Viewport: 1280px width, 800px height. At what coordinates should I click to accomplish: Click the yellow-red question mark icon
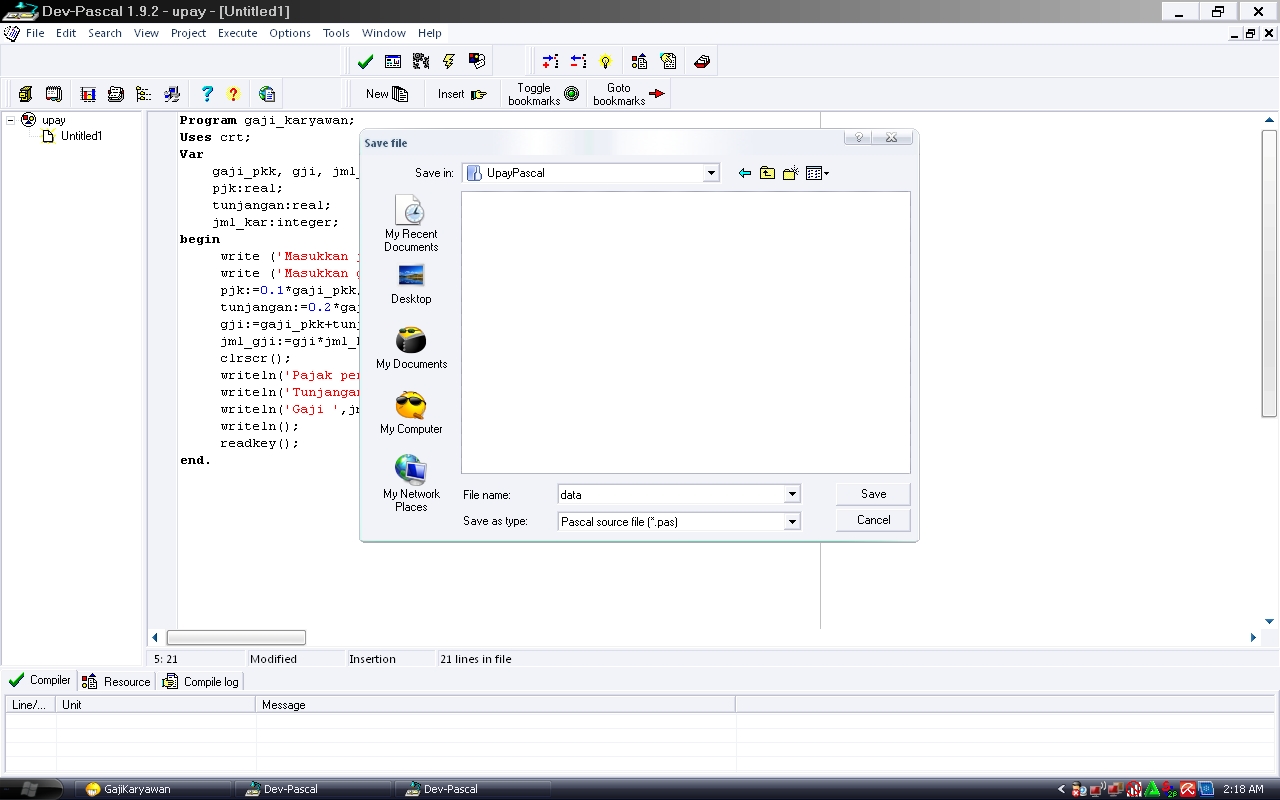click(234, 94)
